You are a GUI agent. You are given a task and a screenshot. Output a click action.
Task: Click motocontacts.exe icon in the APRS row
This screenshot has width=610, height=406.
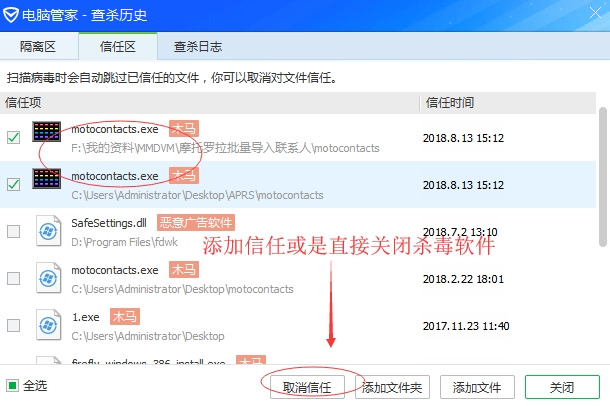click(46, 178)
